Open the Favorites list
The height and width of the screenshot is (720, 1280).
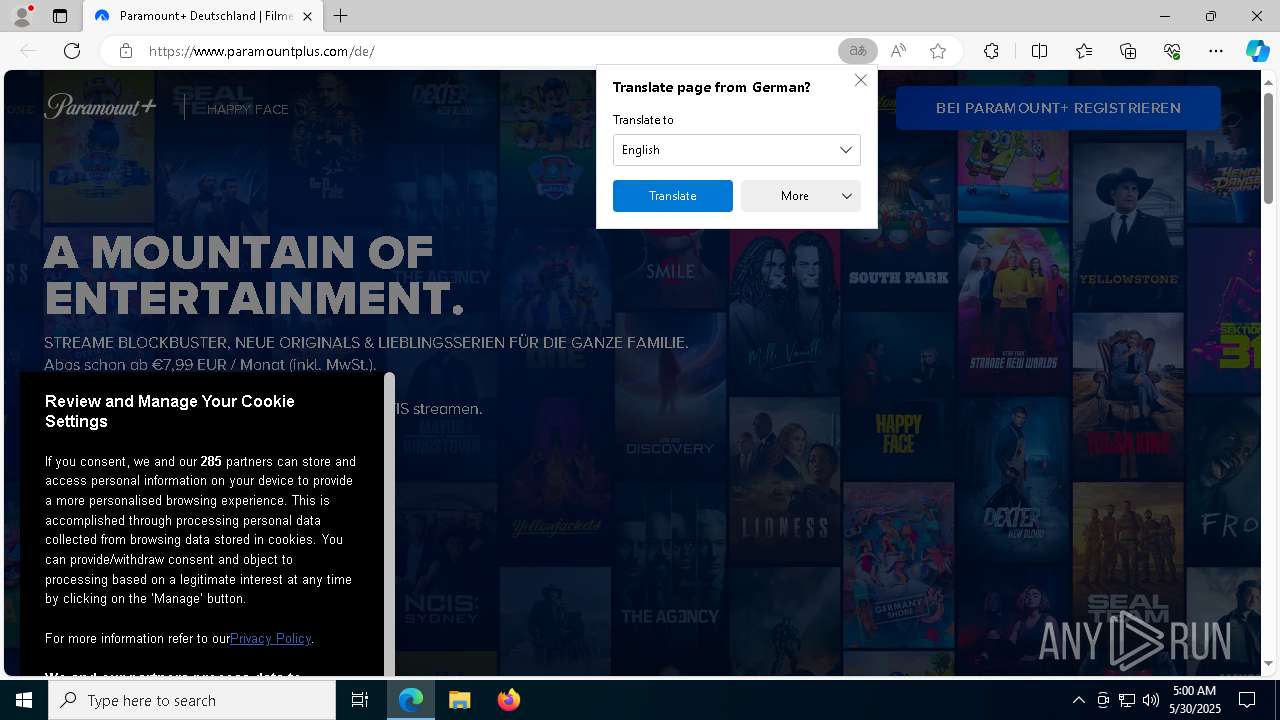click(1084, 51)
